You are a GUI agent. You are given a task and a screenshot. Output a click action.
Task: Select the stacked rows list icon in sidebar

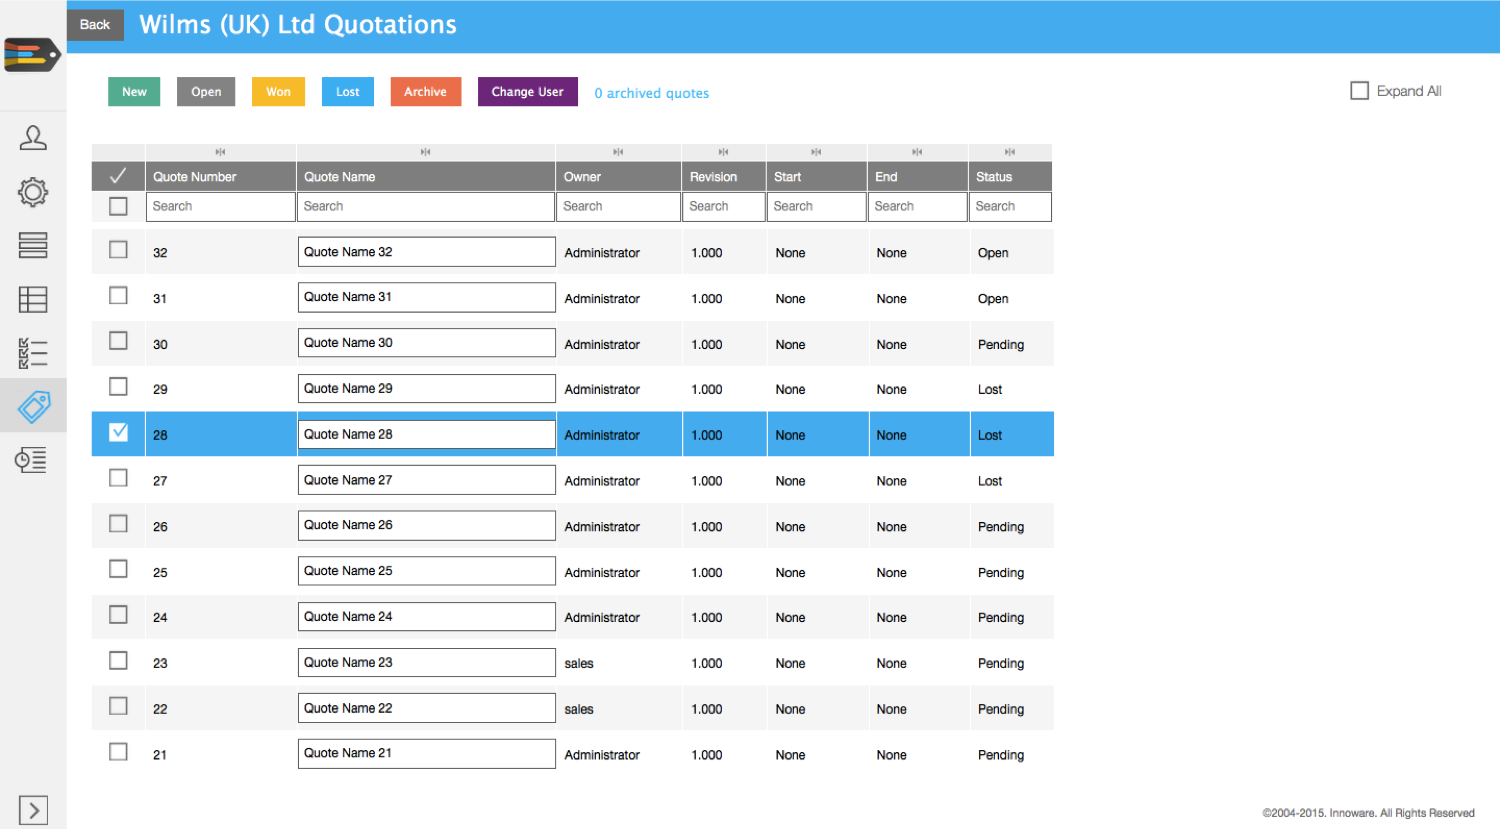point(33,246)
